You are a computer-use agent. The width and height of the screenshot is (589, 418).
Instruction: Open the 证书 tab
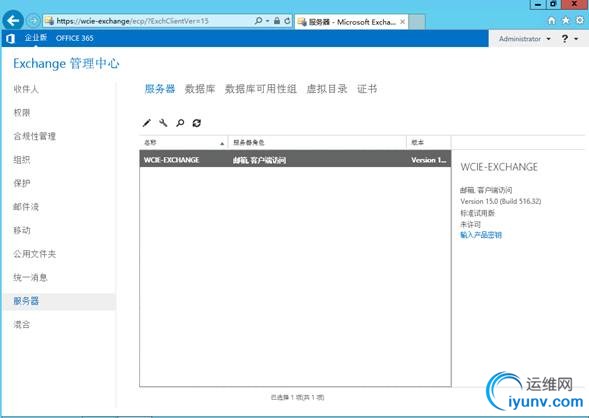point(367,89)
